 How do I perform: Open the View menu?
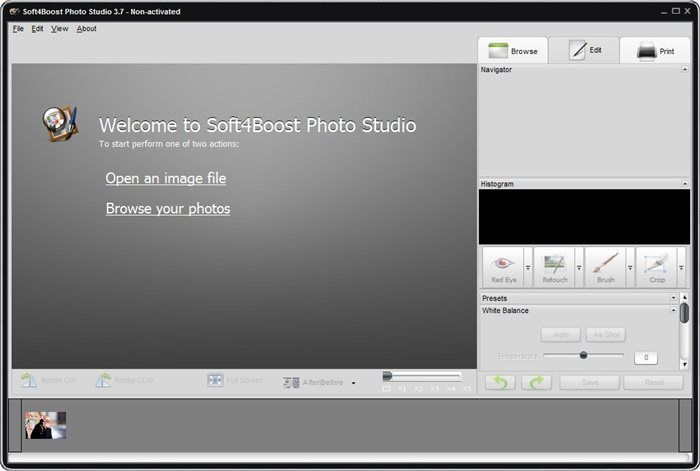pyautogui.click(x=59, y=29)
